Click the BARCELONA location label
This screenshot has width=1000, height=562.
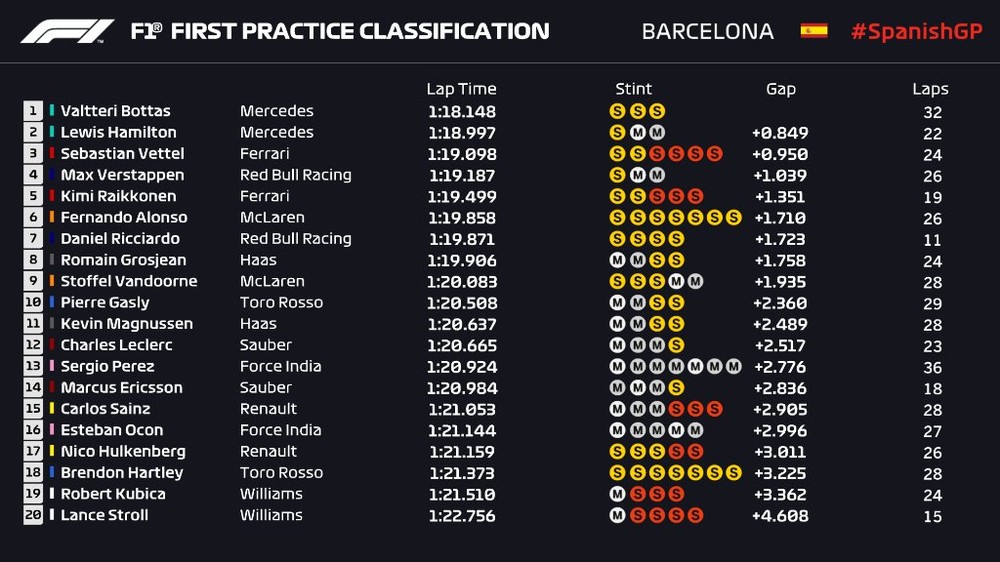pyautogui.click(x=707, y=32)
